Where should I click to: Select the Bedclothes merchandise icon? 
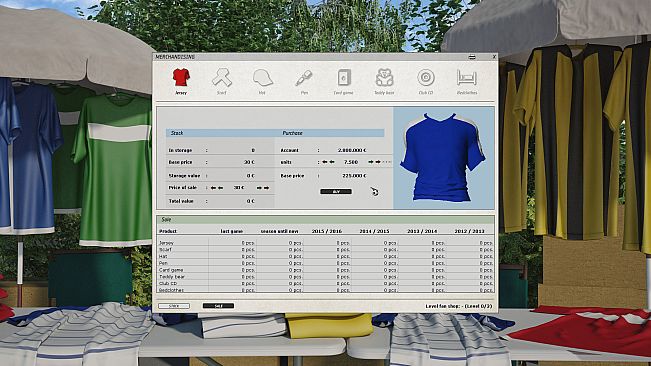tap(467, 78)
